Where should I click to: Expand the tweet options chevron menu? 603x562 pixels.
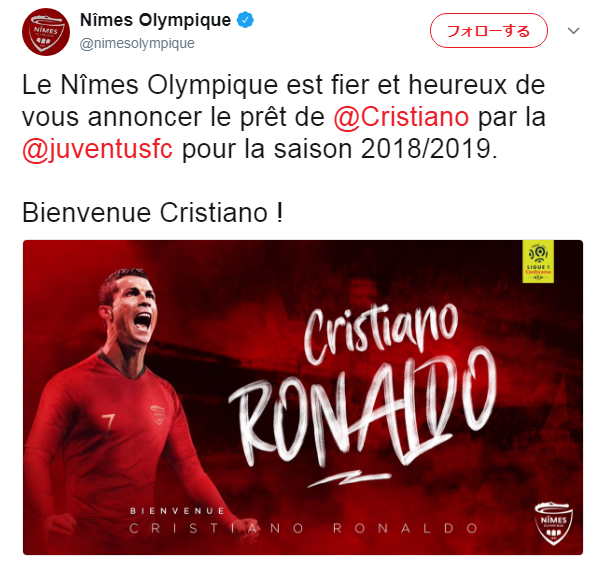tap(573, 30)
